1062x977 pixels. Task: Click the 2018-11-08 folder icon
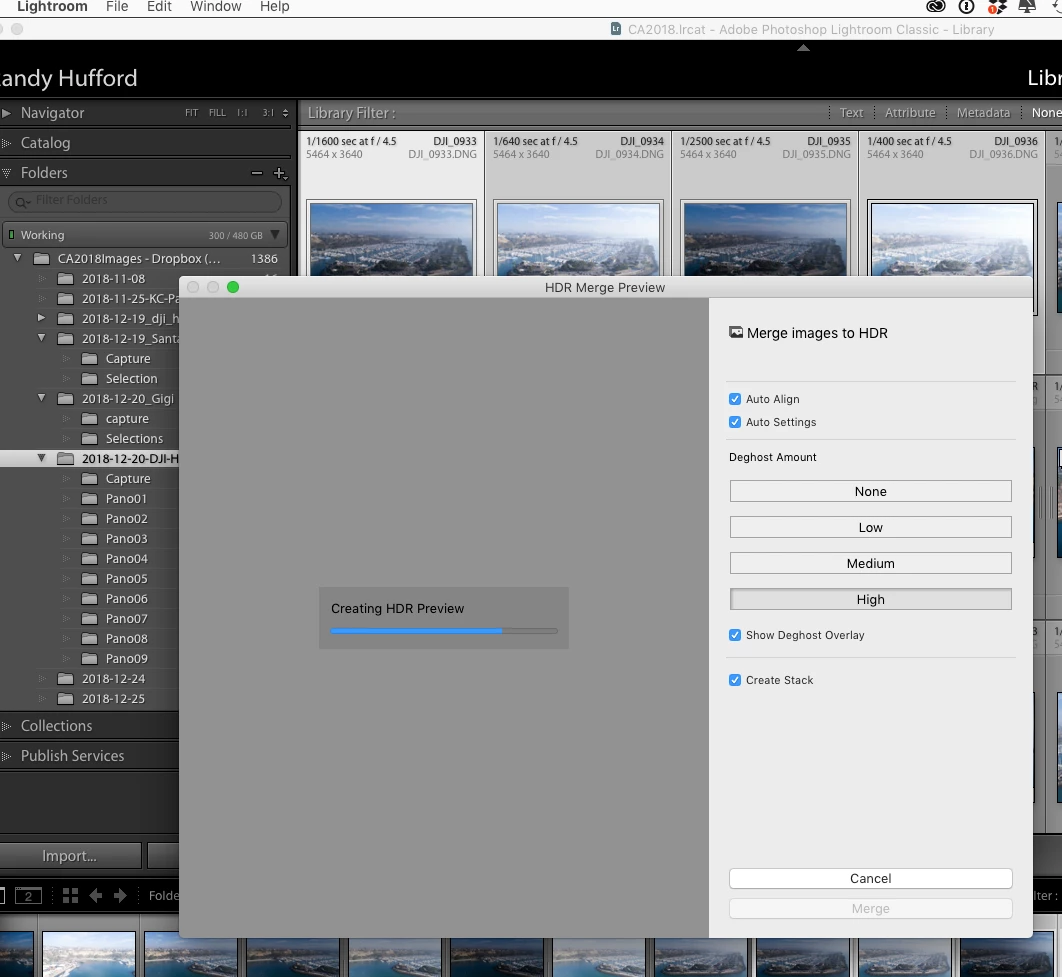click(66, 279)
